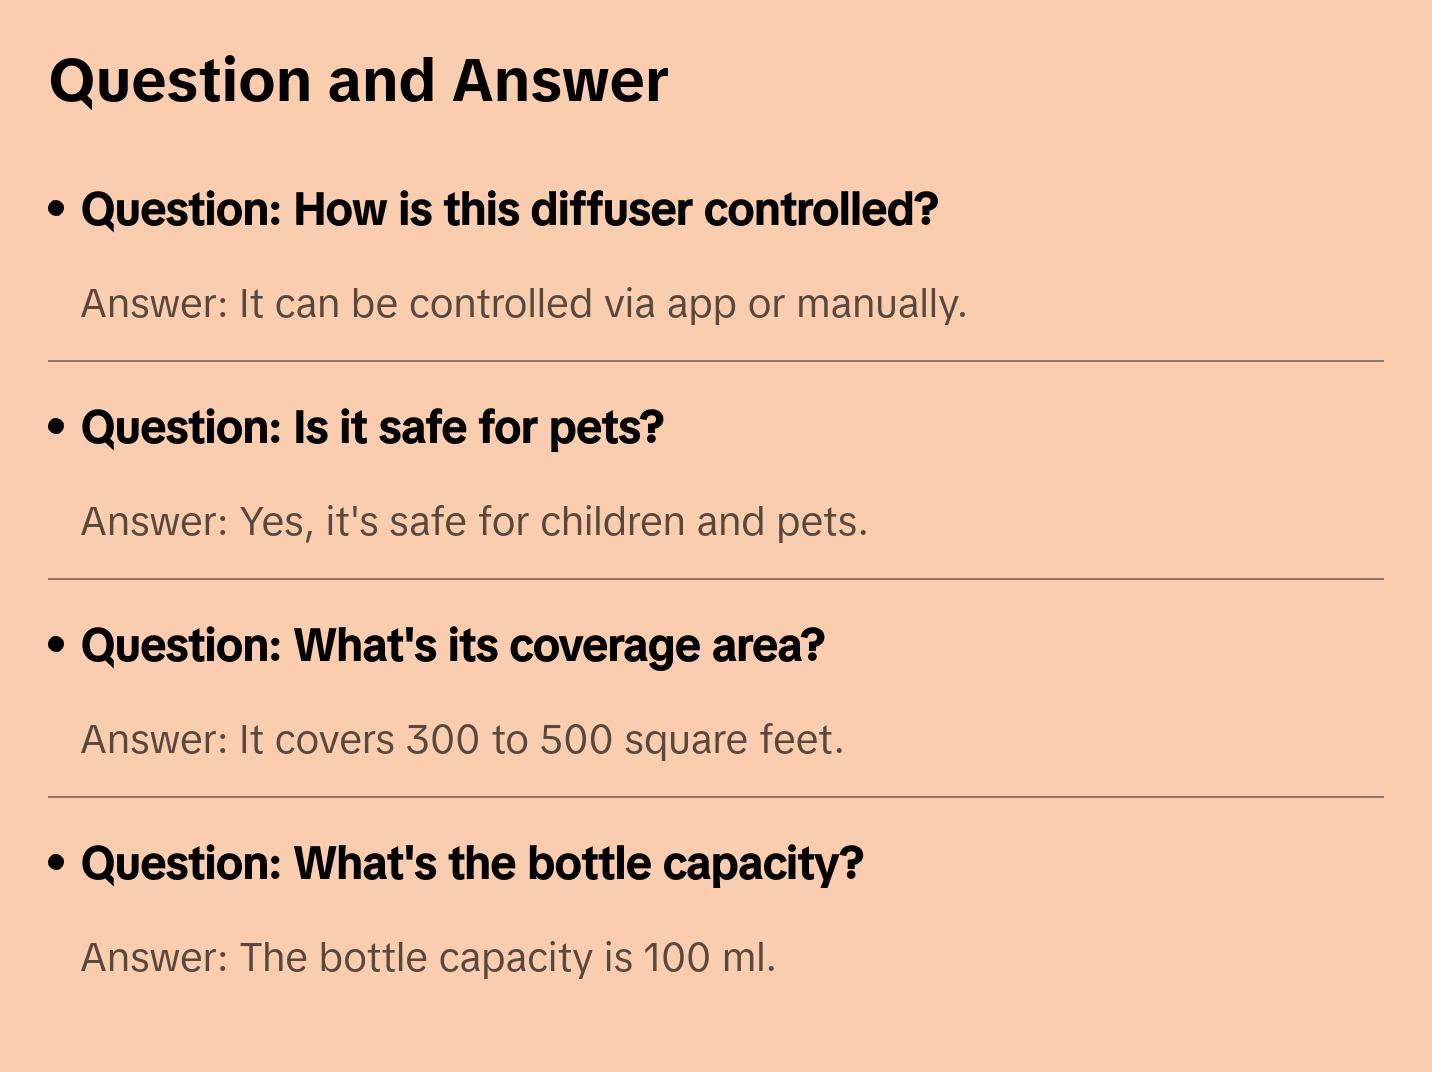
Task: Click the "Answer:" label of the first answer
Action: pyautogui.click(x=155, y=304)
